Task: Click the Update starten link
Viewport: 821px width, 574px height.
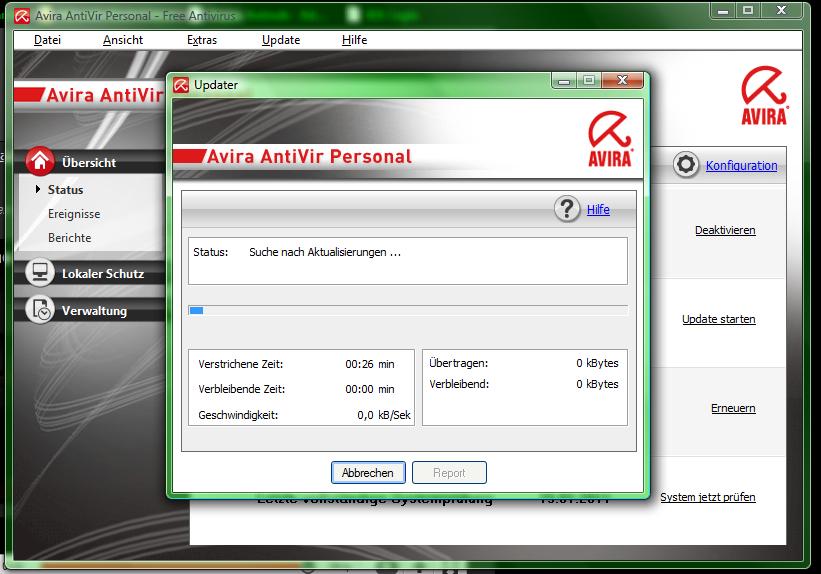Action: (718, 319)
